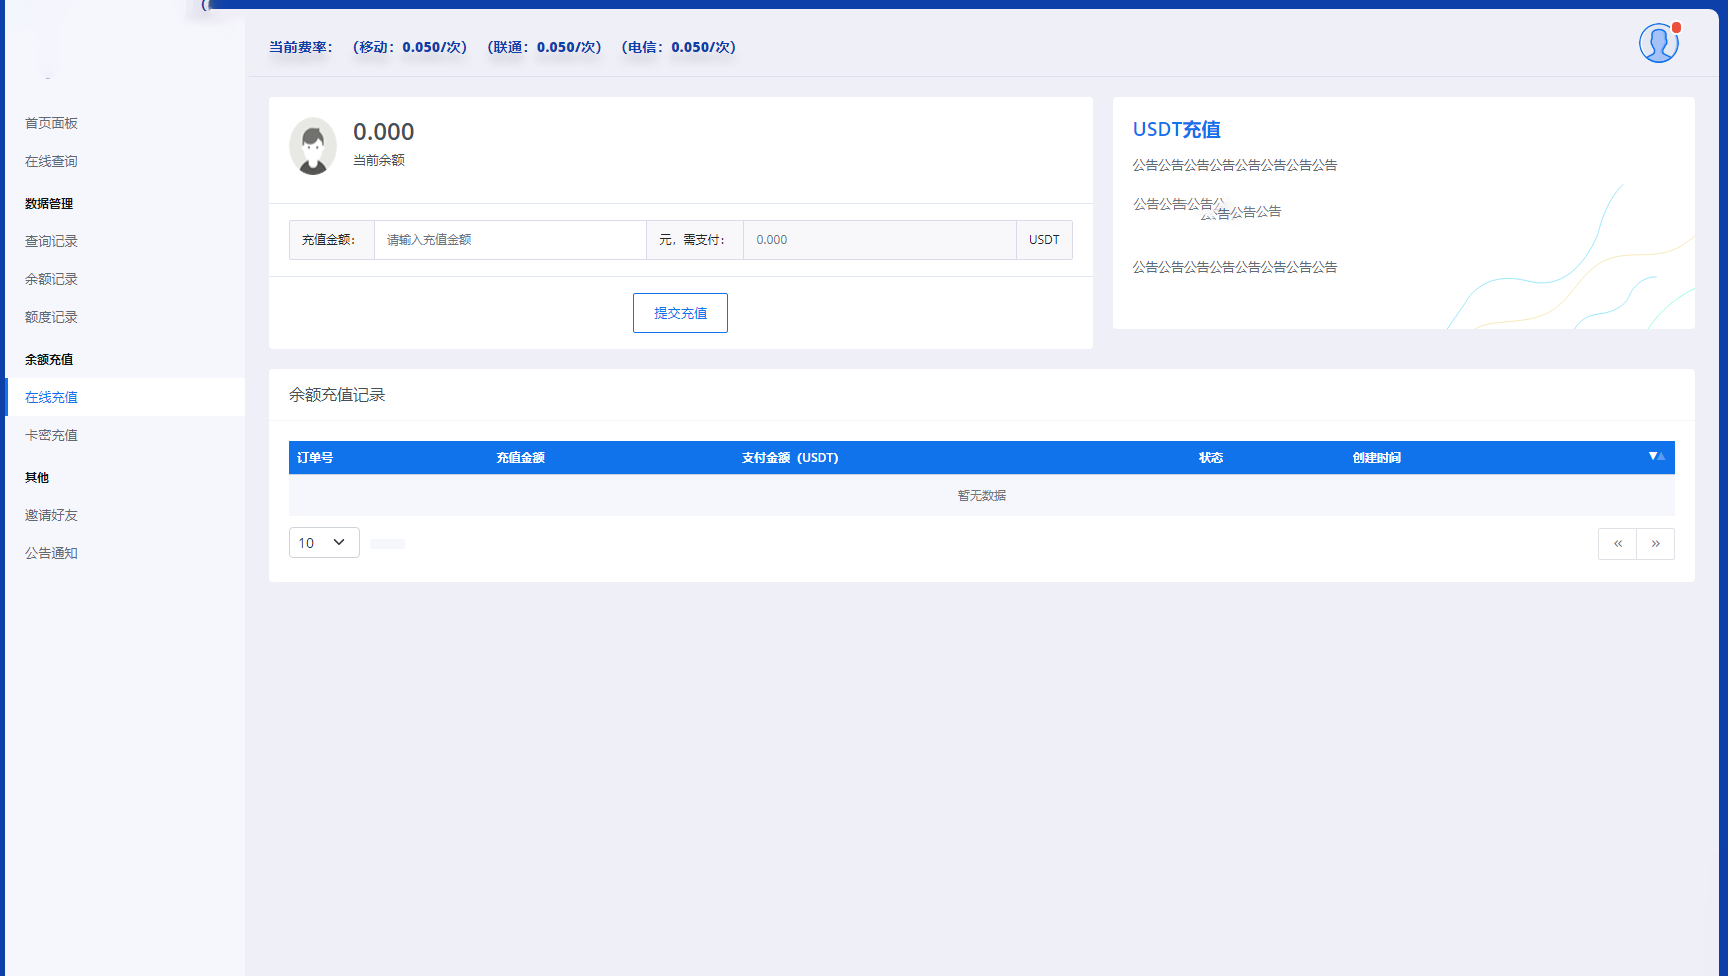Click the account avatar beside the balance
The width and height of the screenshot is (1728, 976).
click(x=313, y=147)
